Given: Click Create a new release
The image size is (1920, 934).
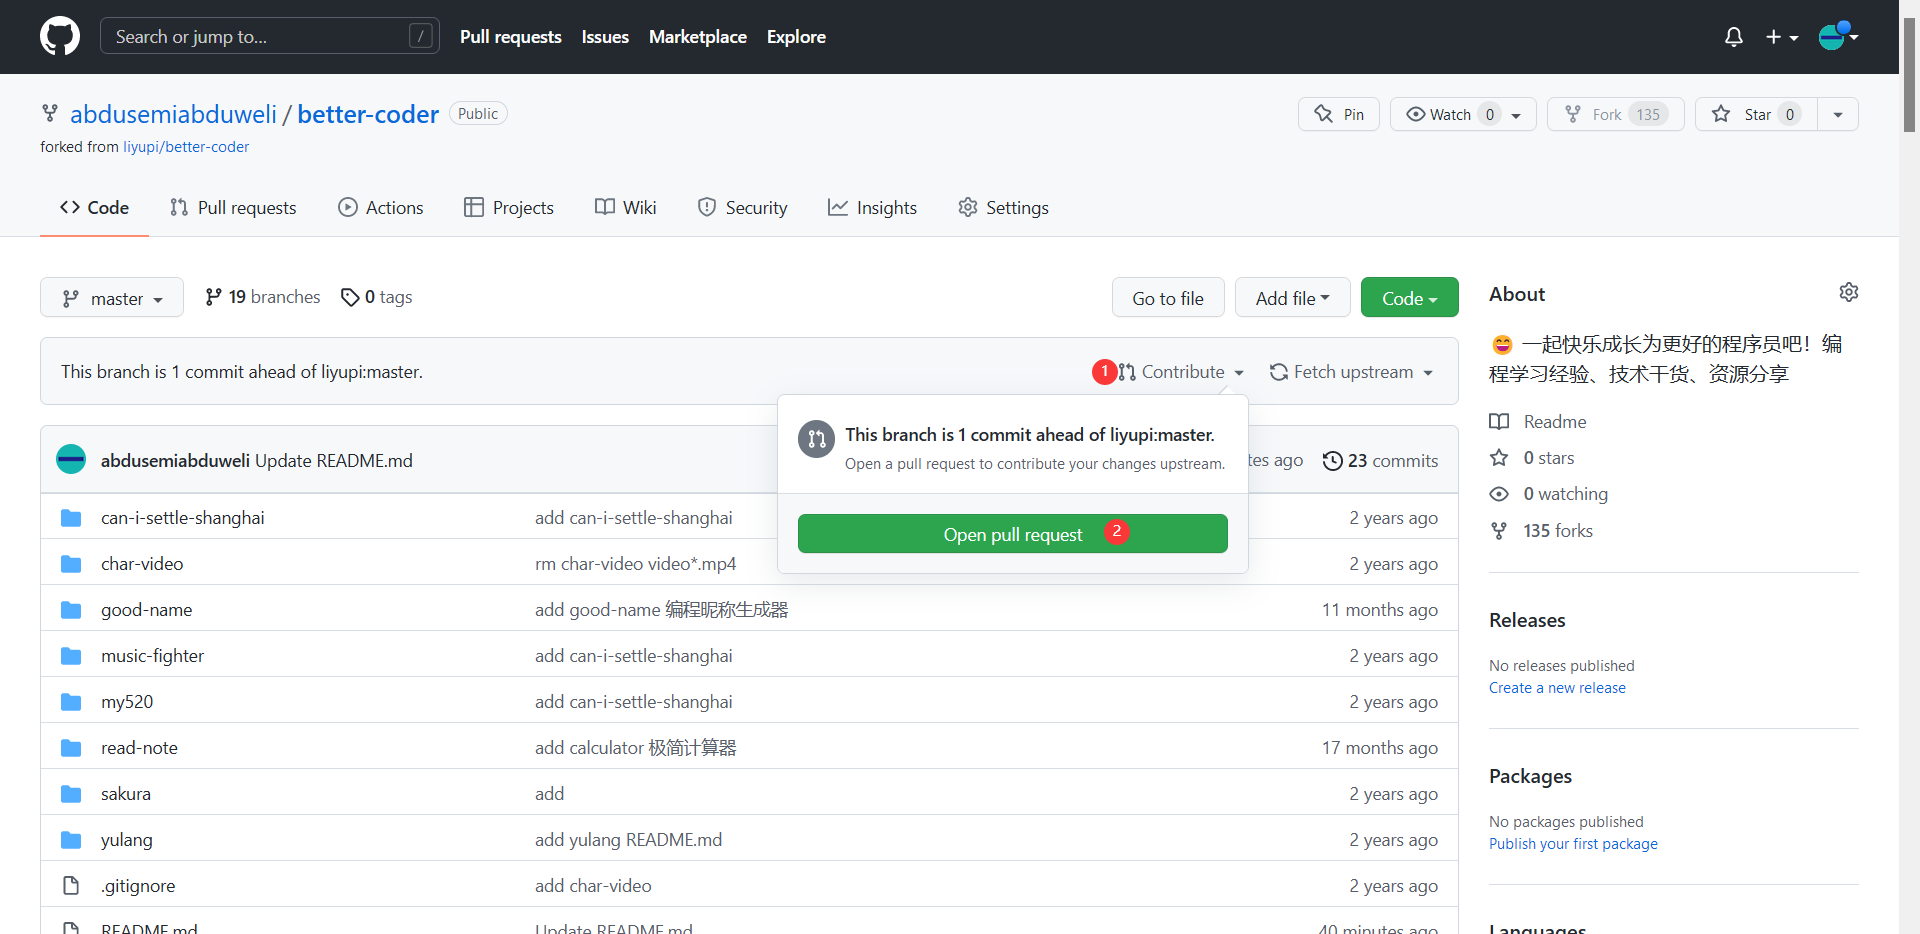Looking at the screenshot, I should pos(1557,688).
